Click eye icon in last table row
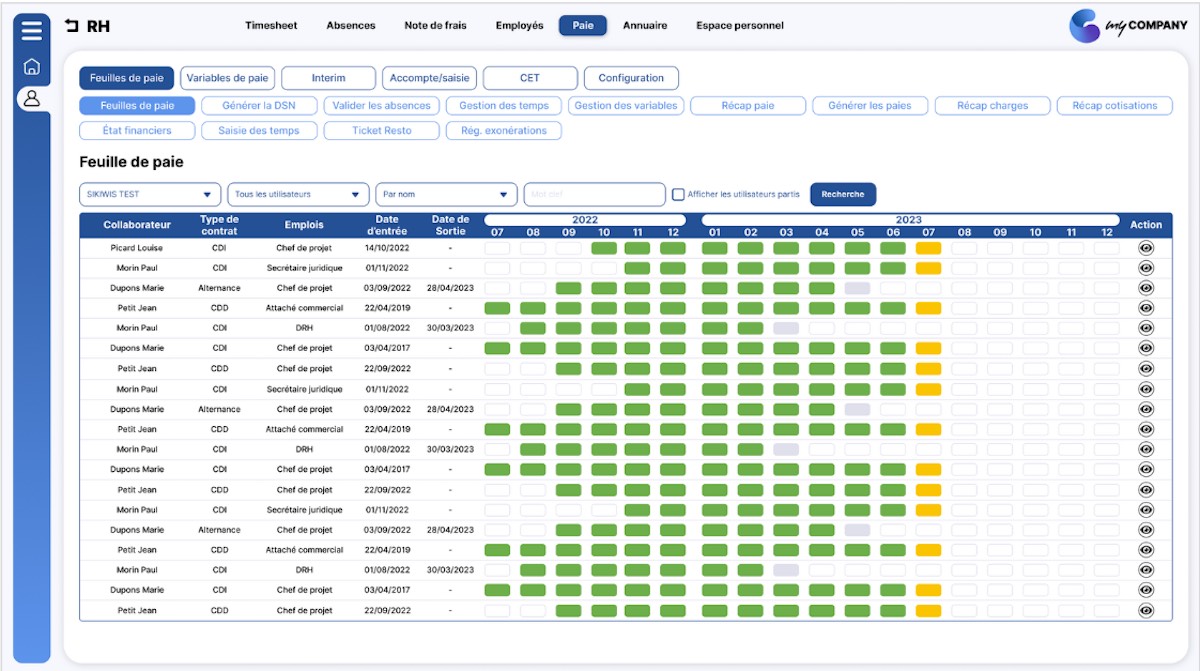The image size is (1200, 671). tap(1146, 610)
